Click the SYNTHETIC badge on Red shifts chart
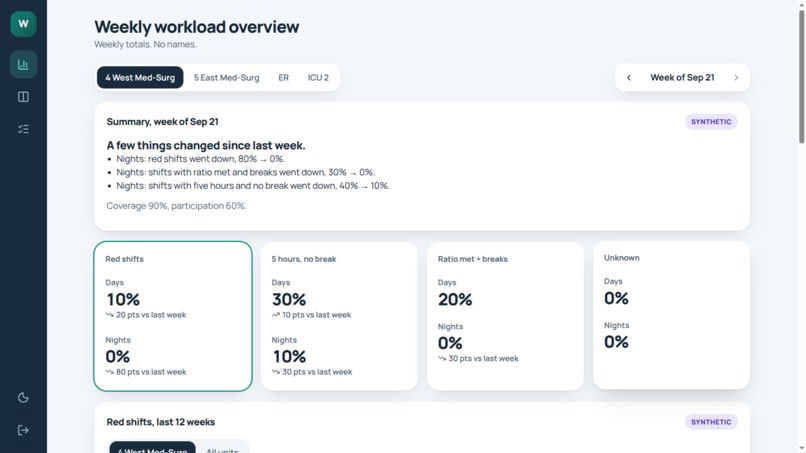This screenshot has height=453, width=806. pyautogui.click(x=711, y=422)
